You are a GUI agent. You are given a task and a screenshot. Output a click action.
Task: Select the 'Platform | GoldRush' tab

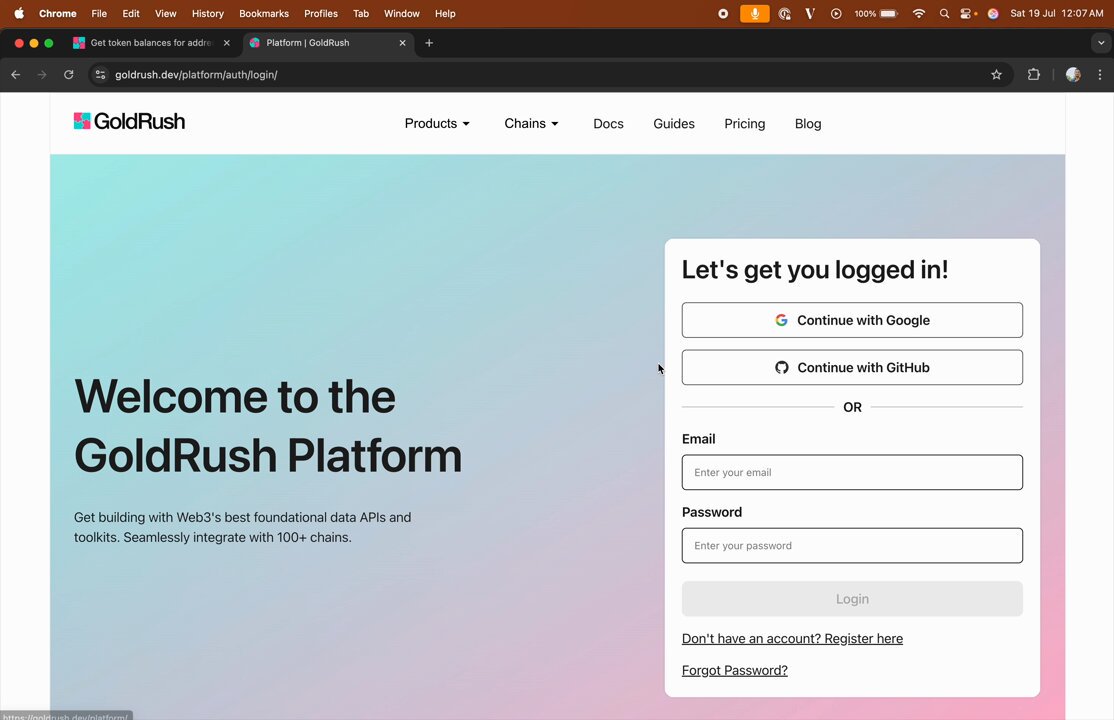328,43
